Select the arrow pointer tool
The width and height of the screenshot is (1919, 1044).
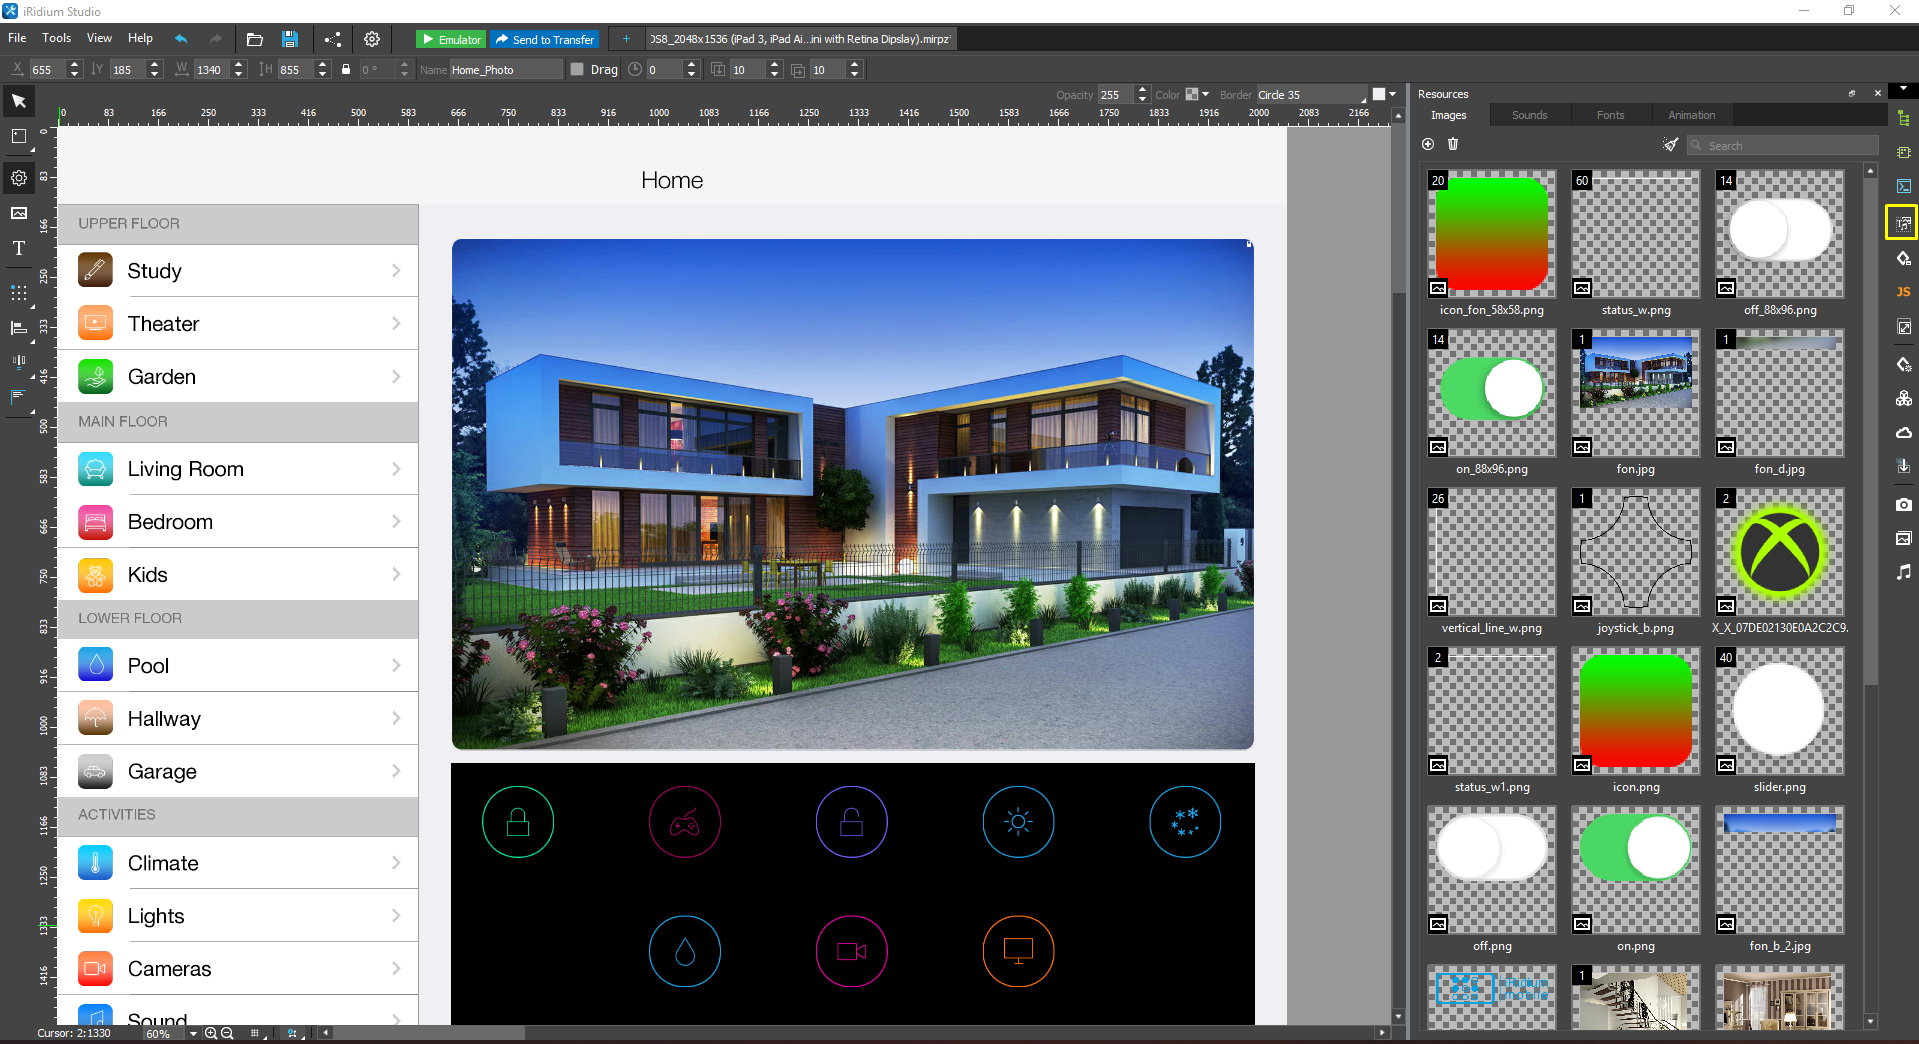point(19,101)
